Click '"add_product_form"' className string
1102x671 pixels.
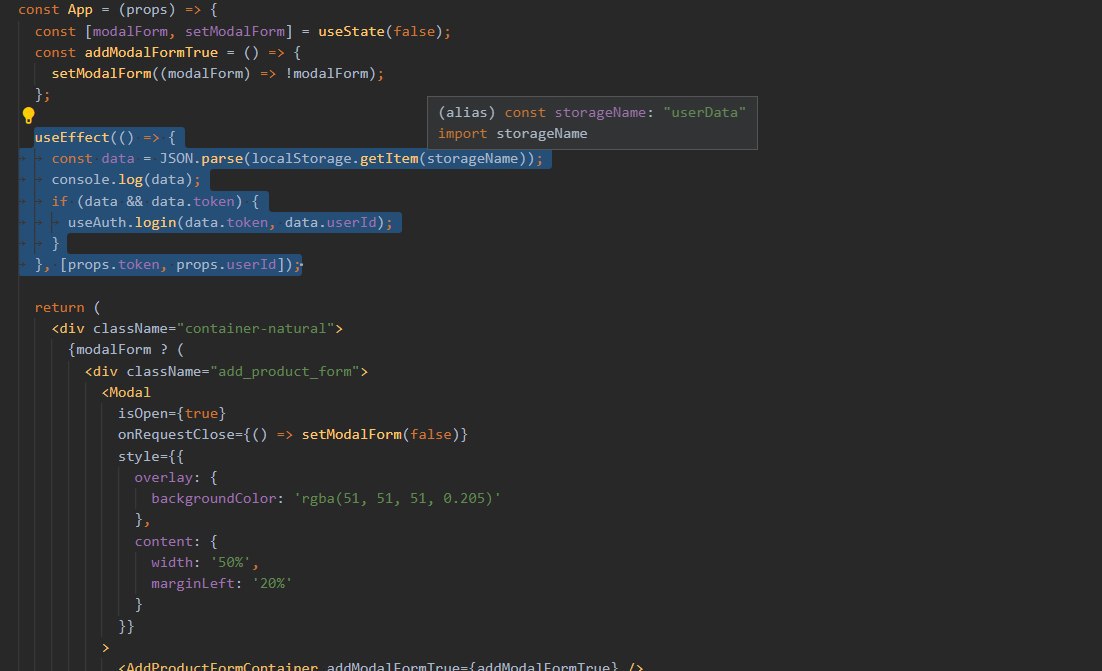coord(285,371)
